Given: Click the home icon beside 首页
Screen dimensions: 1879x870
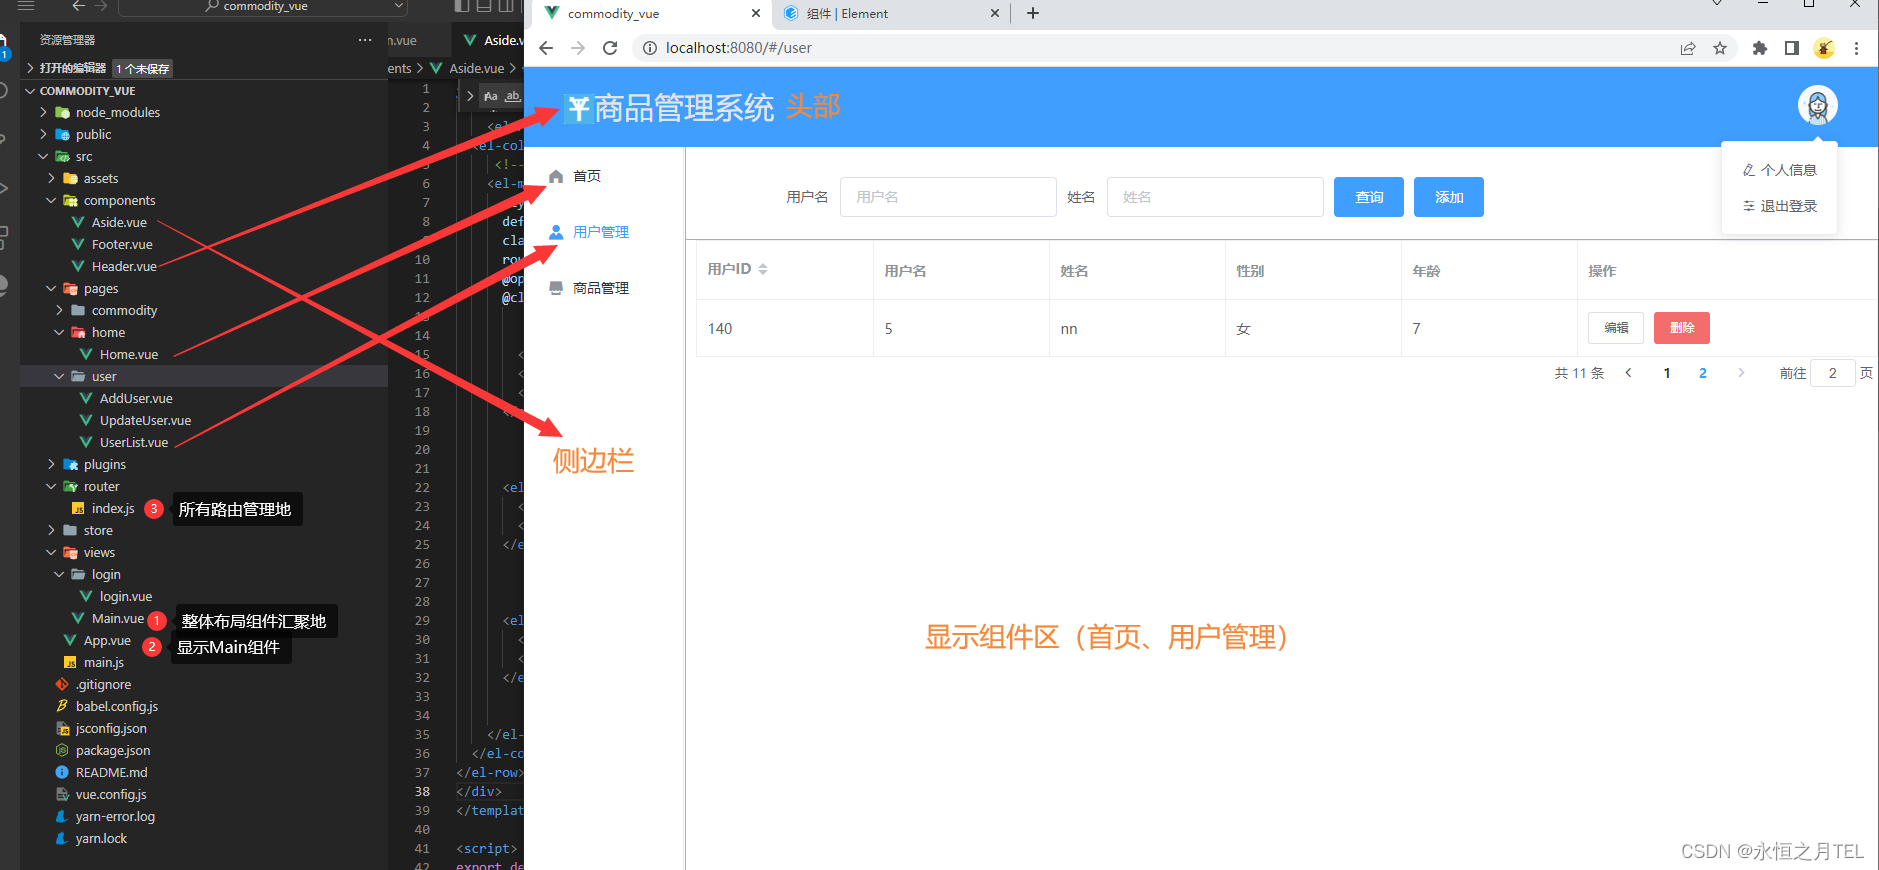Looking at the screenshot, I should [556, 176].
